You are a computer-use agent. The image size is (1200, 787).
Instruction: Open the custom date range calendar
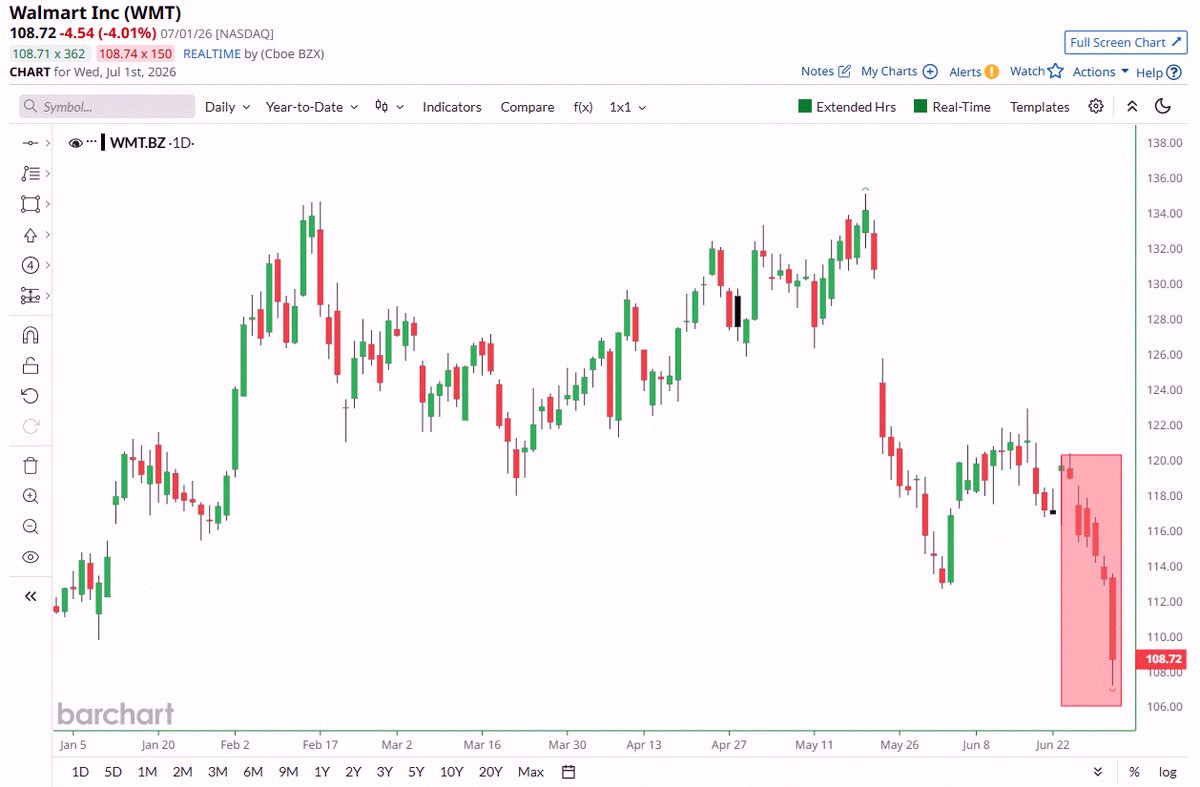(x=568, y=772)
